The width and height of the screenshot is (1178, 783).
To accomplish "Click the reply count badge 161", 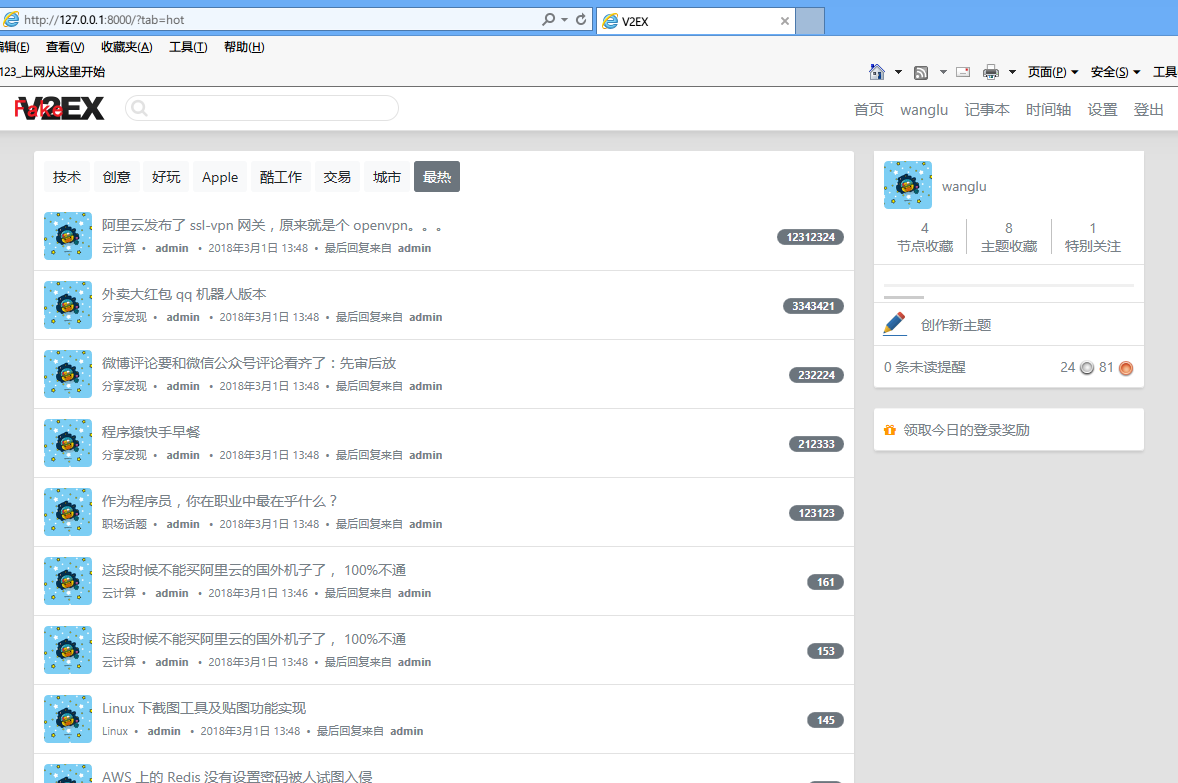I will pyautogui.click(x=826, y=582).
